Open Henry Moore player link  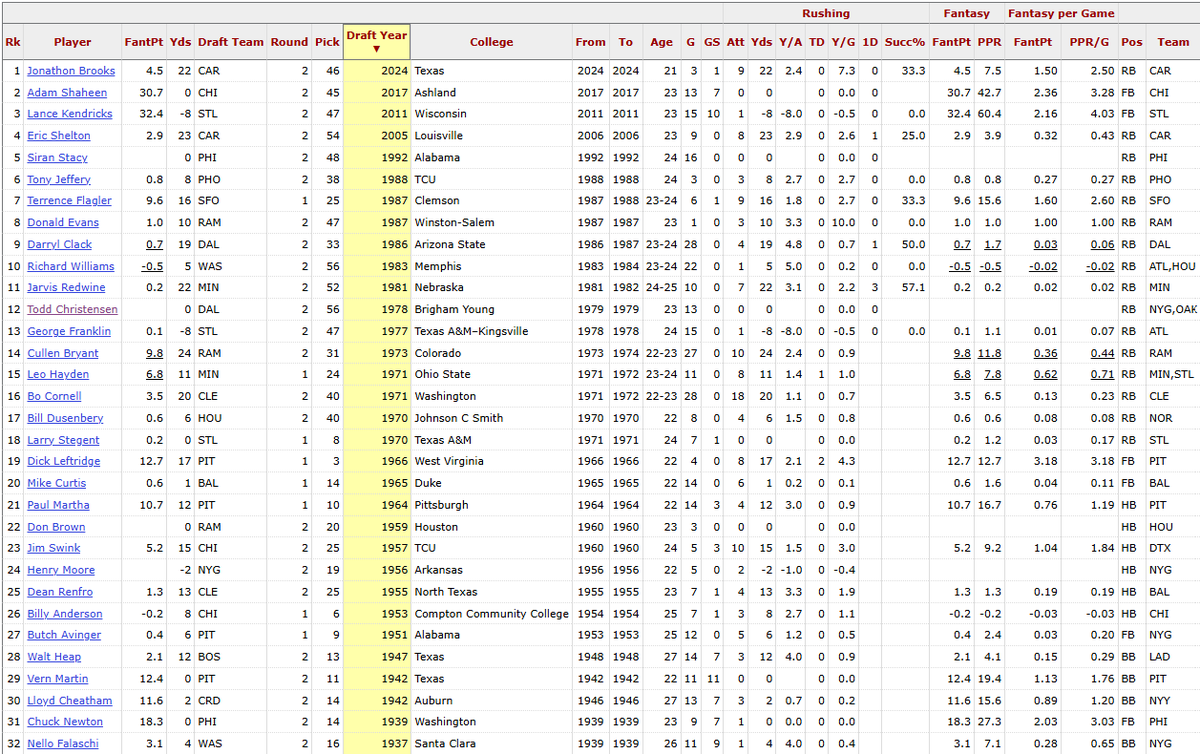tap(61, 571)
